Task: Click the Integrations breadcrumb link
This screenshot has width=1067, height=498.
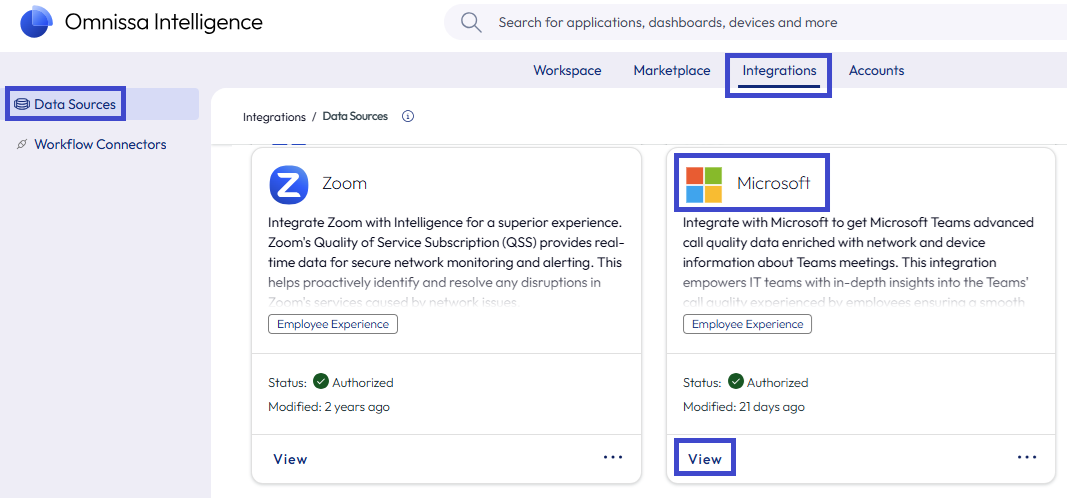Action: (274, 117)
